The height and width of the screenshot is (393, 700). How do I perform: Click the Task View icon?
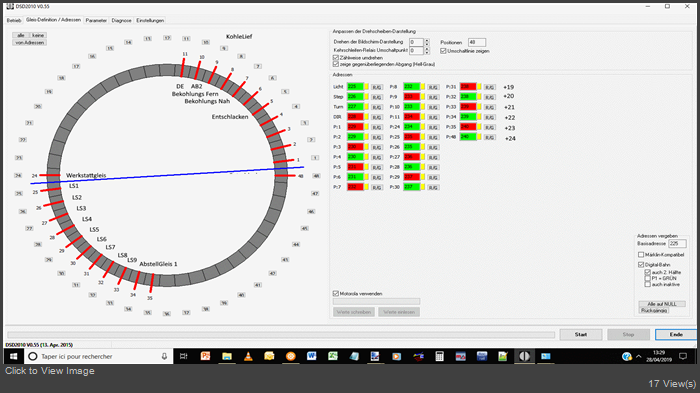point(183,356)
